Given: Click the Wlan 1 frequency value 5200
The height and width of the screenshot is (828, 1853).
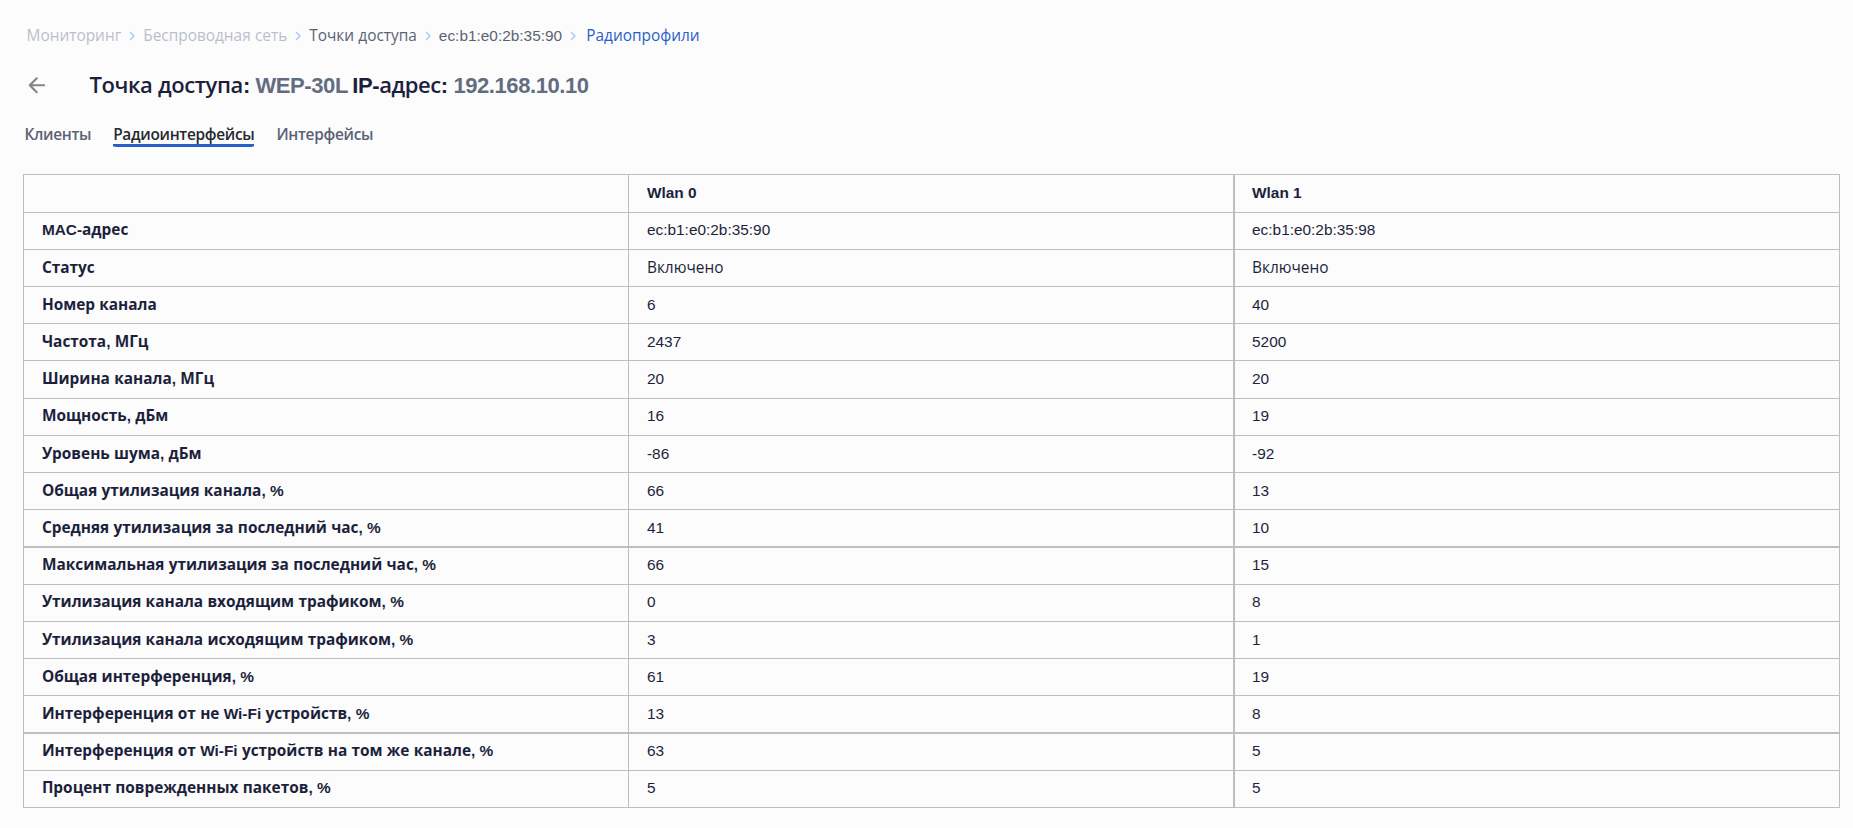Looking at the screenshot, I should [x=1269, y=342].
